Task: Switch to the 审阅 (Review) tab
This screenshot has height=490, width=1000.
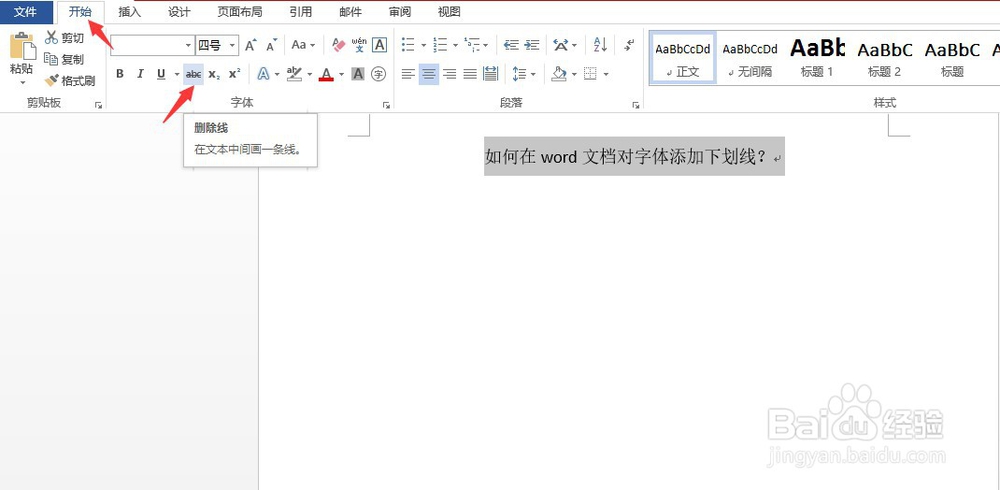Action: tap(400, 11)
